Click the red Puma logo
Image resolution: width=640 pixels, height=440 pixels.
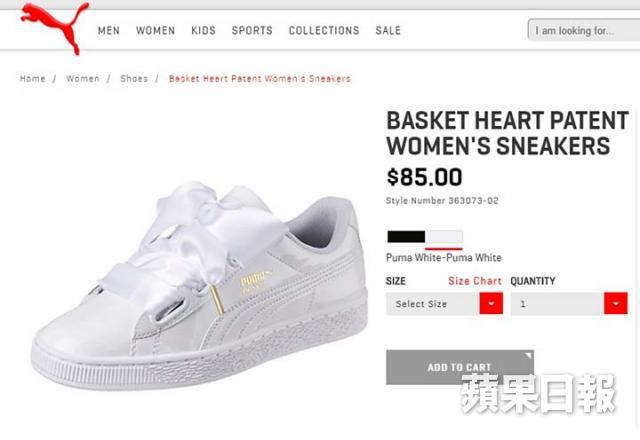coord(54,27)
